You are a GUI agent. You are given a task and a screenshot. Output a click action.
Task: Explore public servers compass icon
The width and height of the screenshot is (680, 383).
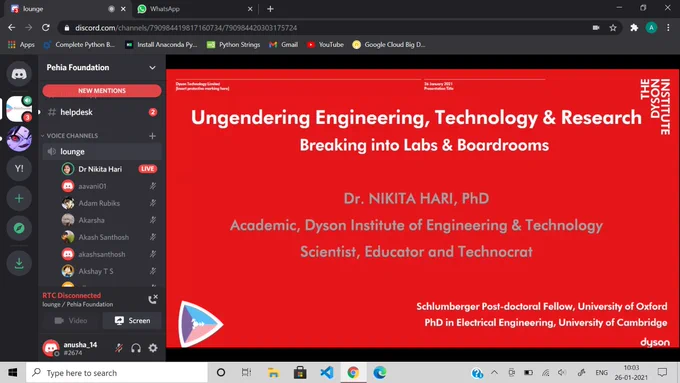click(19, 228)
